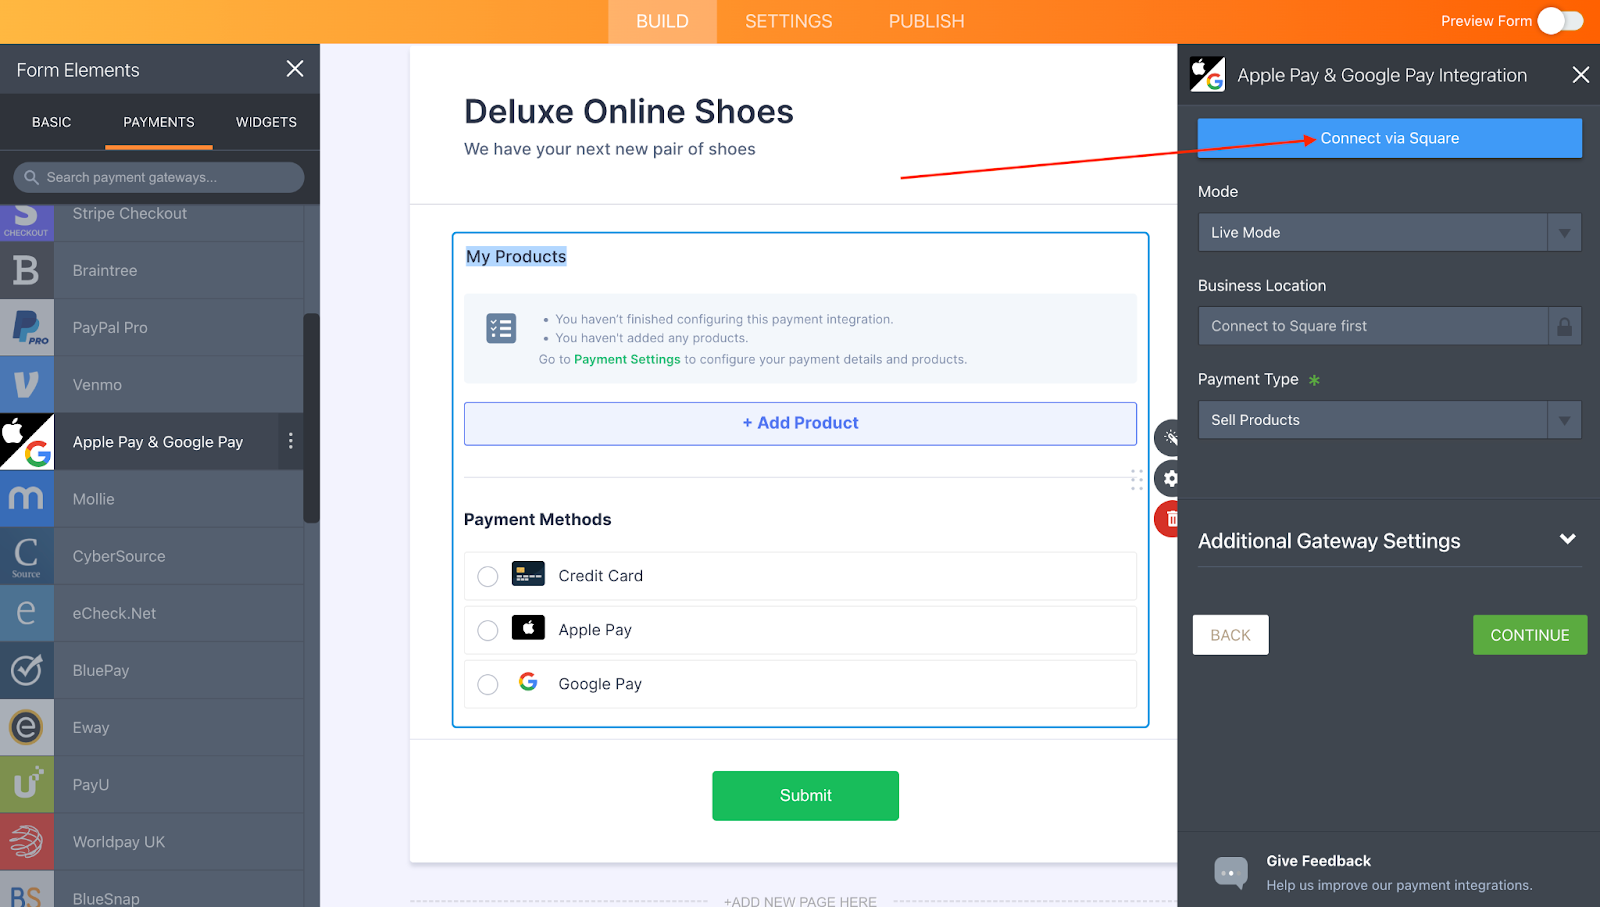1600x907 pixels.
Task: Open the payment wizard wand icon
Action: tap(1168, 438)
